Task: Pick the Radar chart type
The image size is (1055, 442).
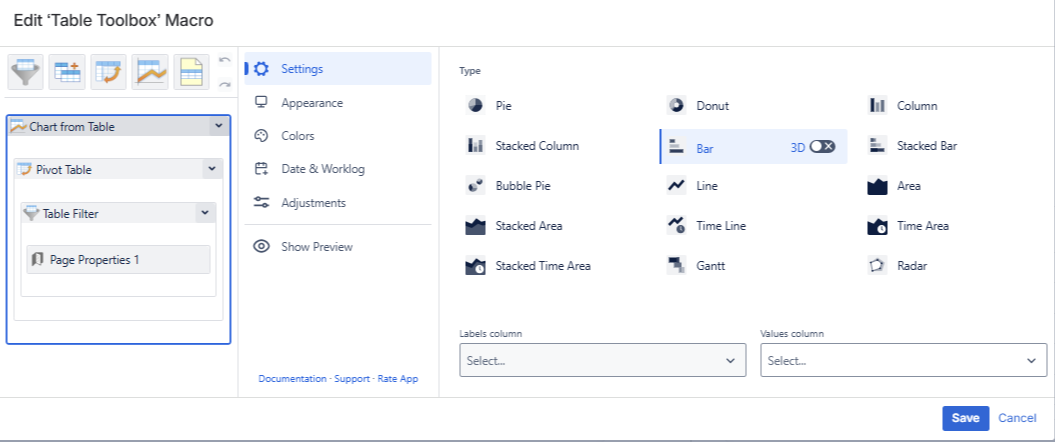Action: pos(913,266)
